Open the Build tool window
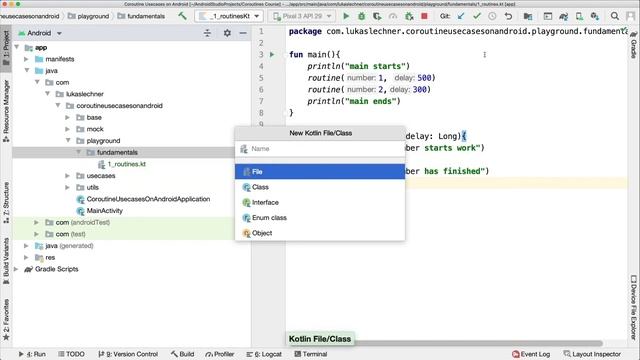This screenshot has width=640, height=360. tap(182, 354)
